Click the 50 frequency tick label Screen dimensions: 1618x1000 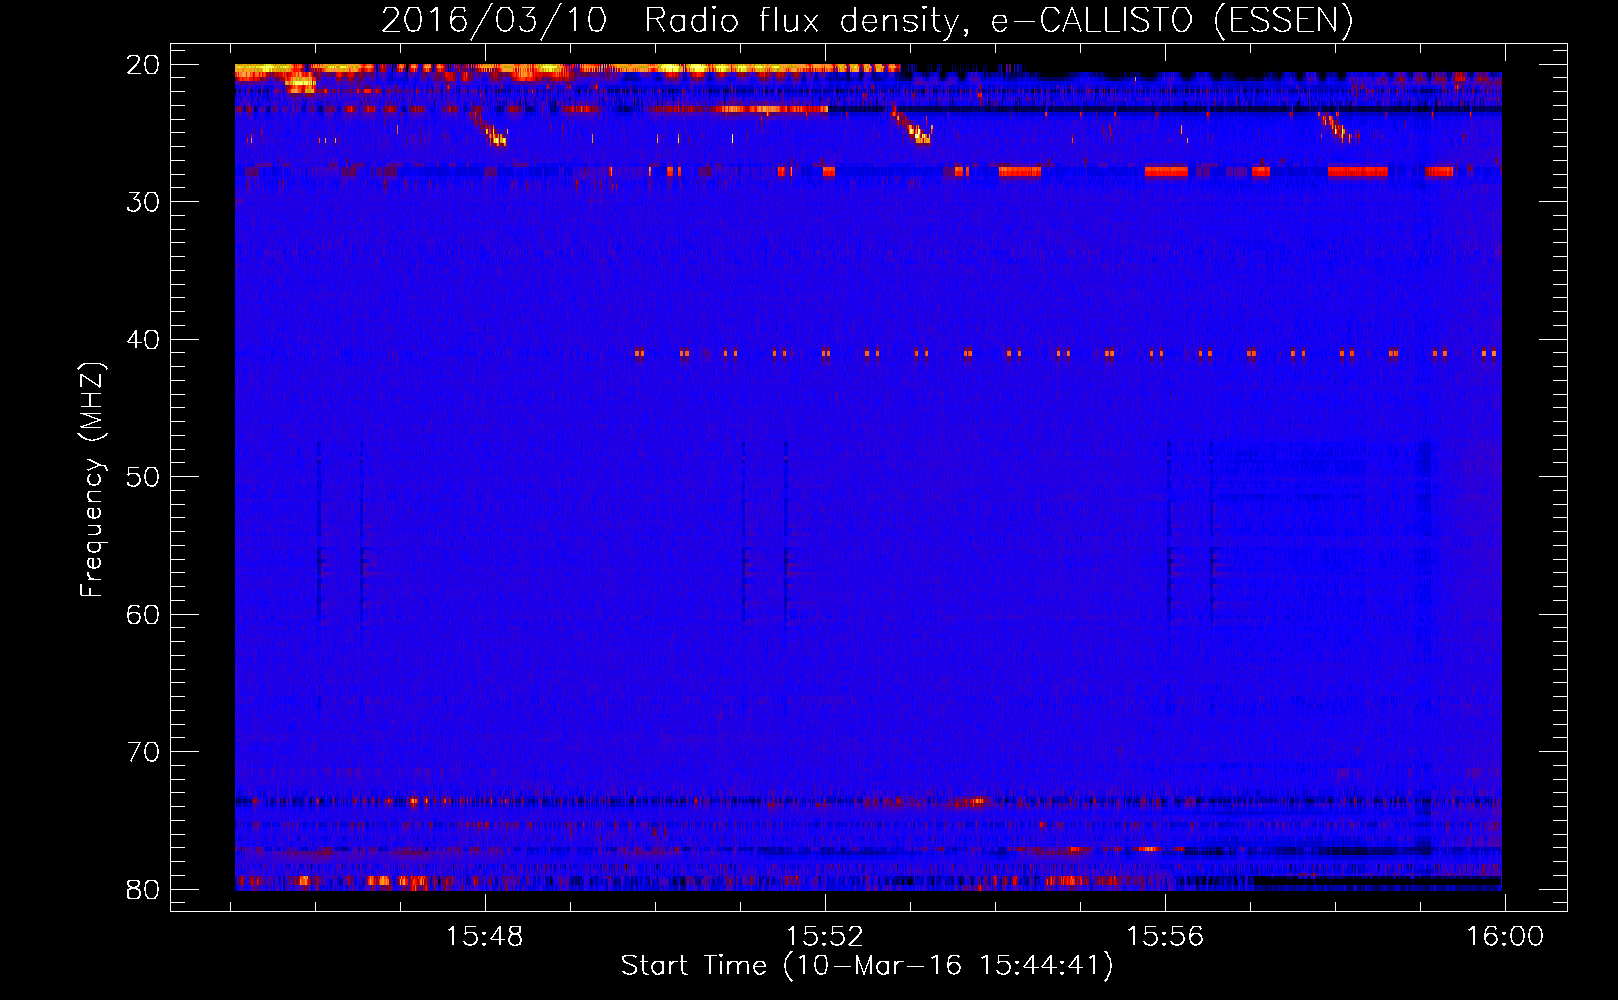tap(143, 477)
